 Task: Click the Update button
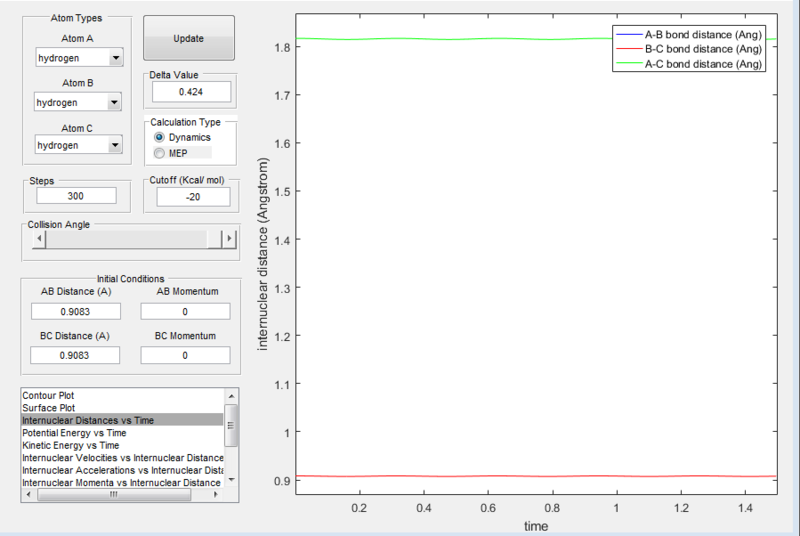point(189,38)
